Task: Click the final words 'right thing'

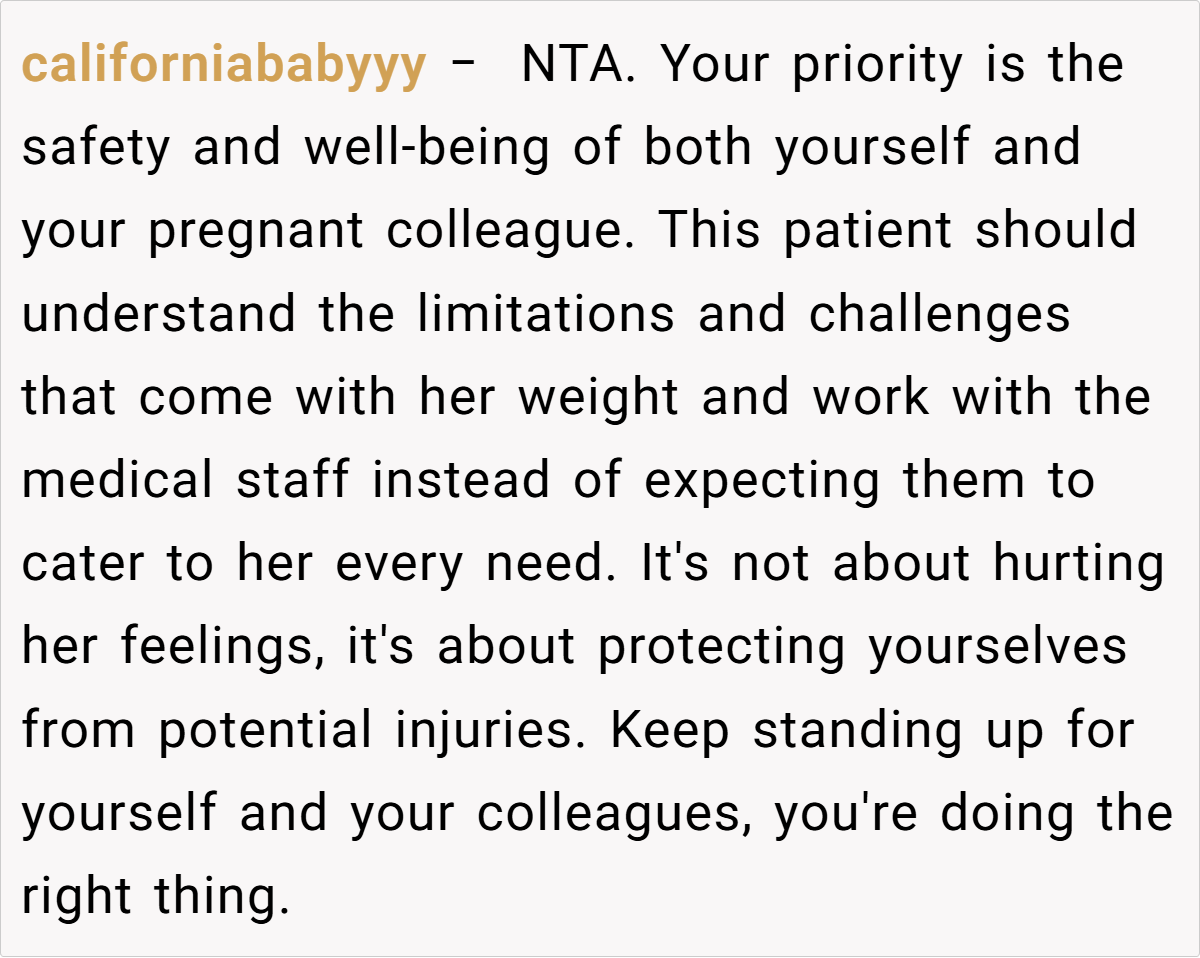Action: point(155,896)
